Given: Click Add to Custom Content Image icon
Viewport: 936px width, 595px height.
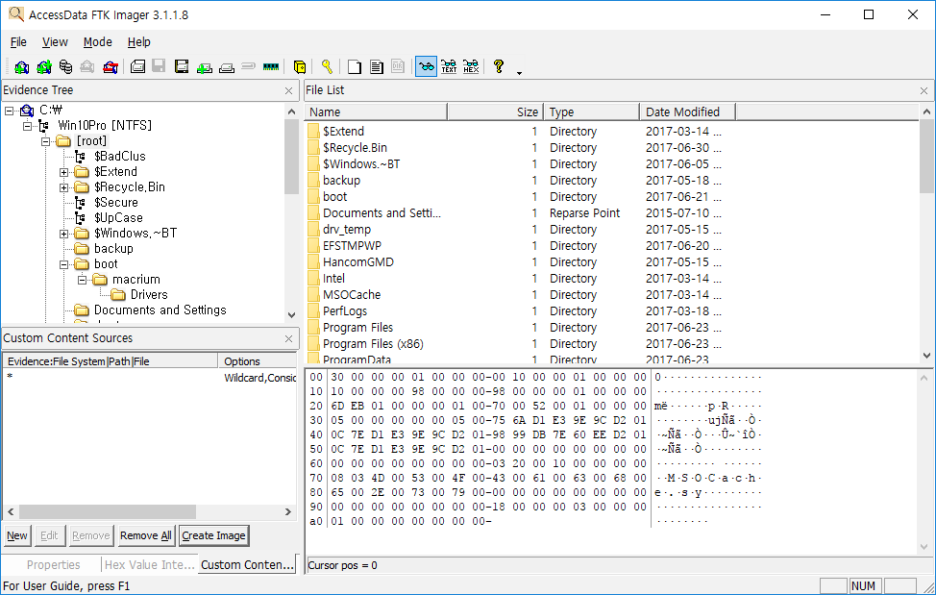Looking at the screenshot, I should [204, 66].
